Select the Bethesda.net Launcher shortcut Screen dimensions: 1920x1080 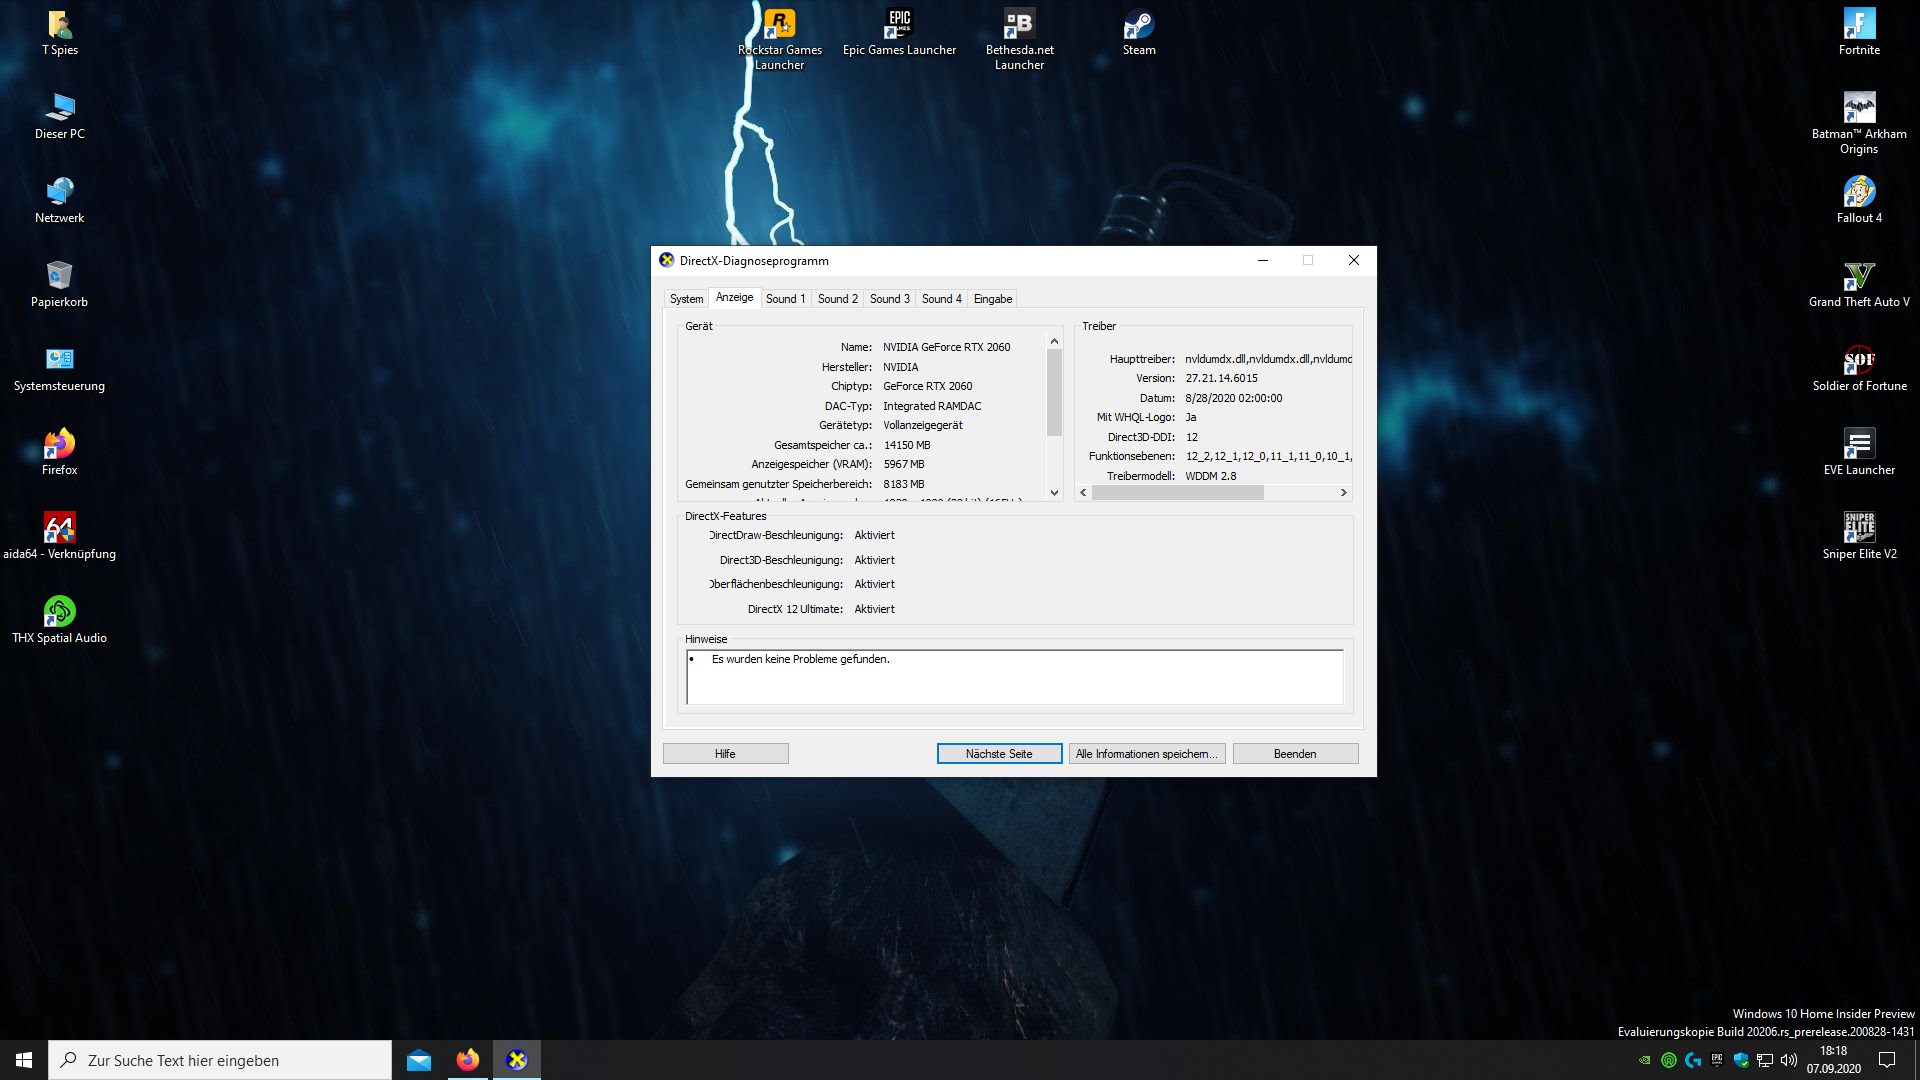click(x=1019, y=25)
